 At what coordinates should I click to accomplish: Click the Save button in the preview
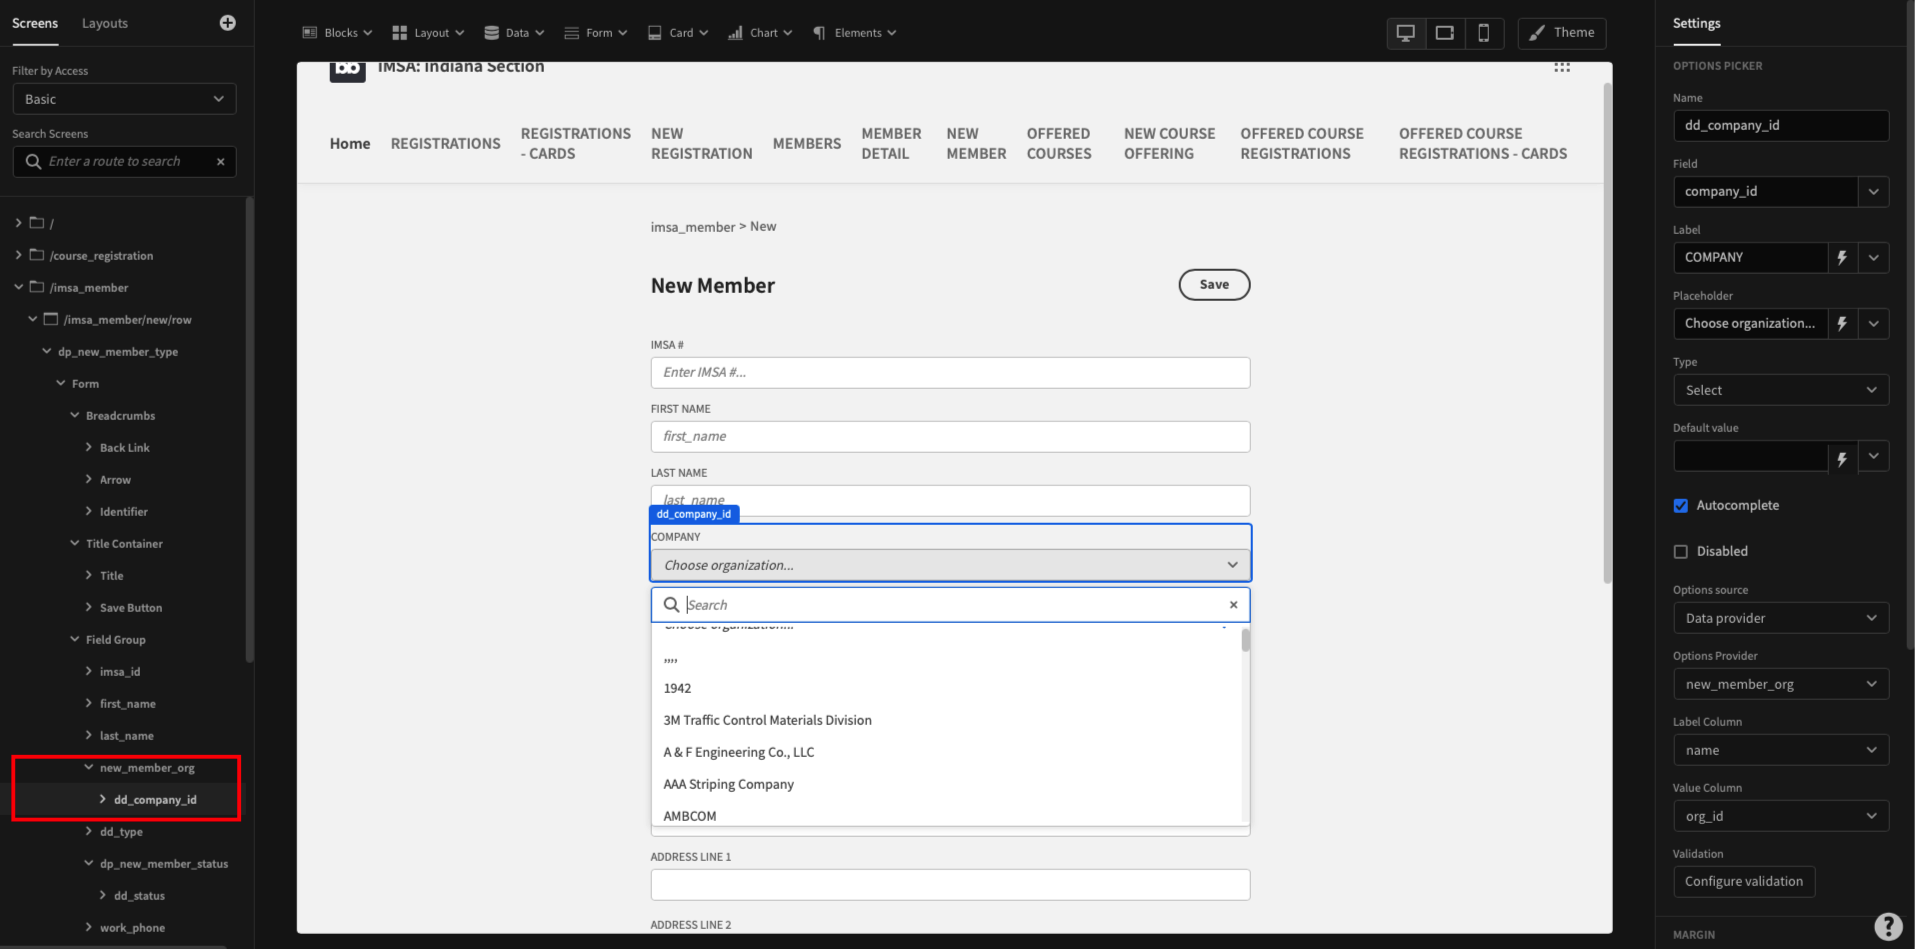1213,284
